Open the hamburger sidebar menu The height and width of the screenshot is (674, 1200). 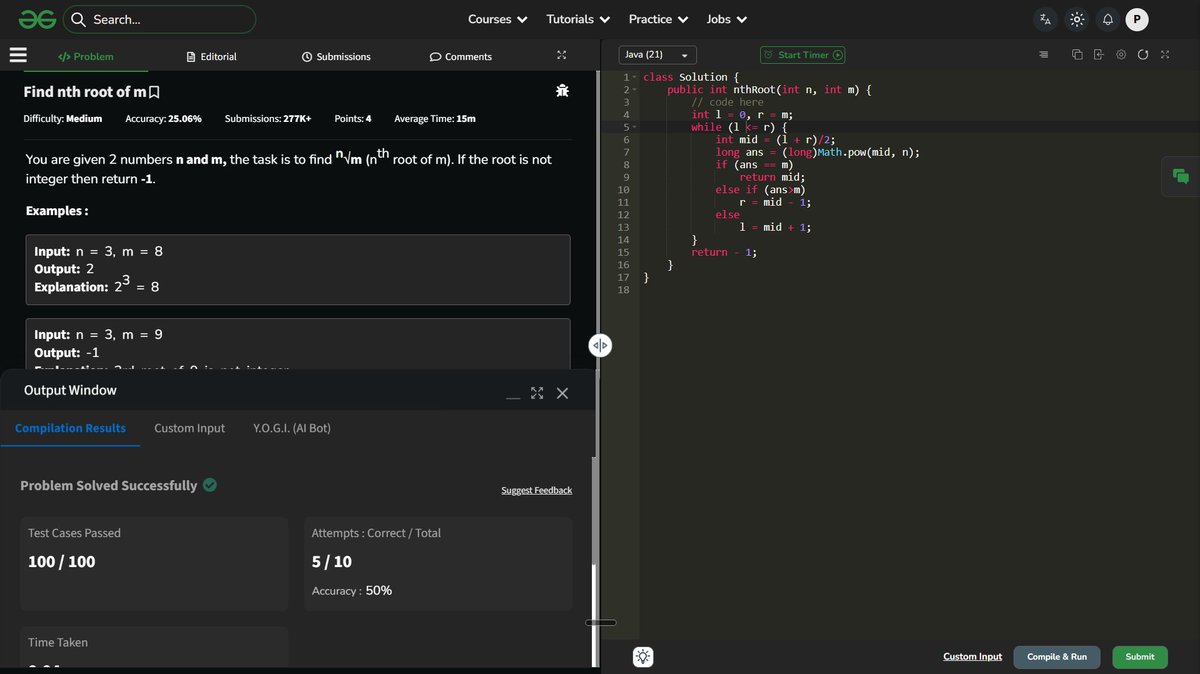(x=17, y=56)
